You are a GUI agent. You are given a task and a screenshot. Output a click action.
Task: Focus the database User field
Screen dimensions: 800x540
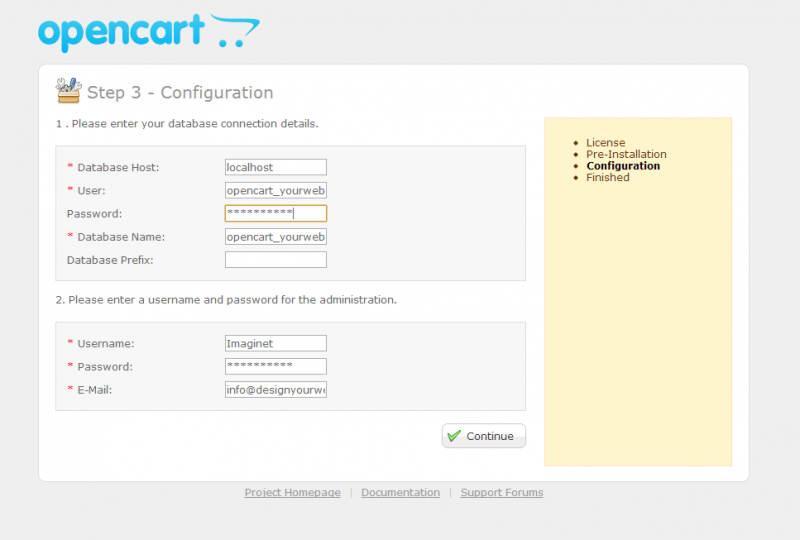(x=276, y=190)
